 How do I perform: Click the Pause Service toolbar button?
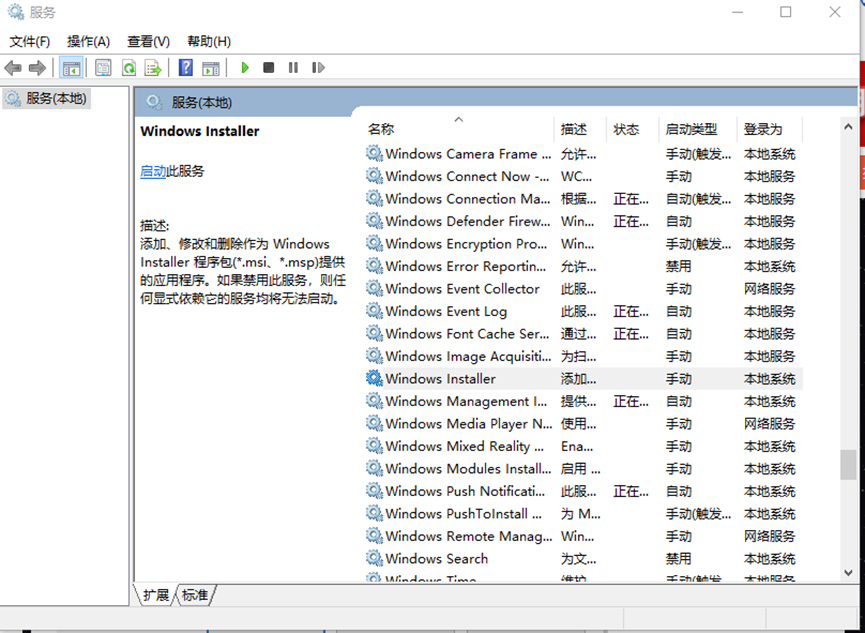[x=293, y=68]
